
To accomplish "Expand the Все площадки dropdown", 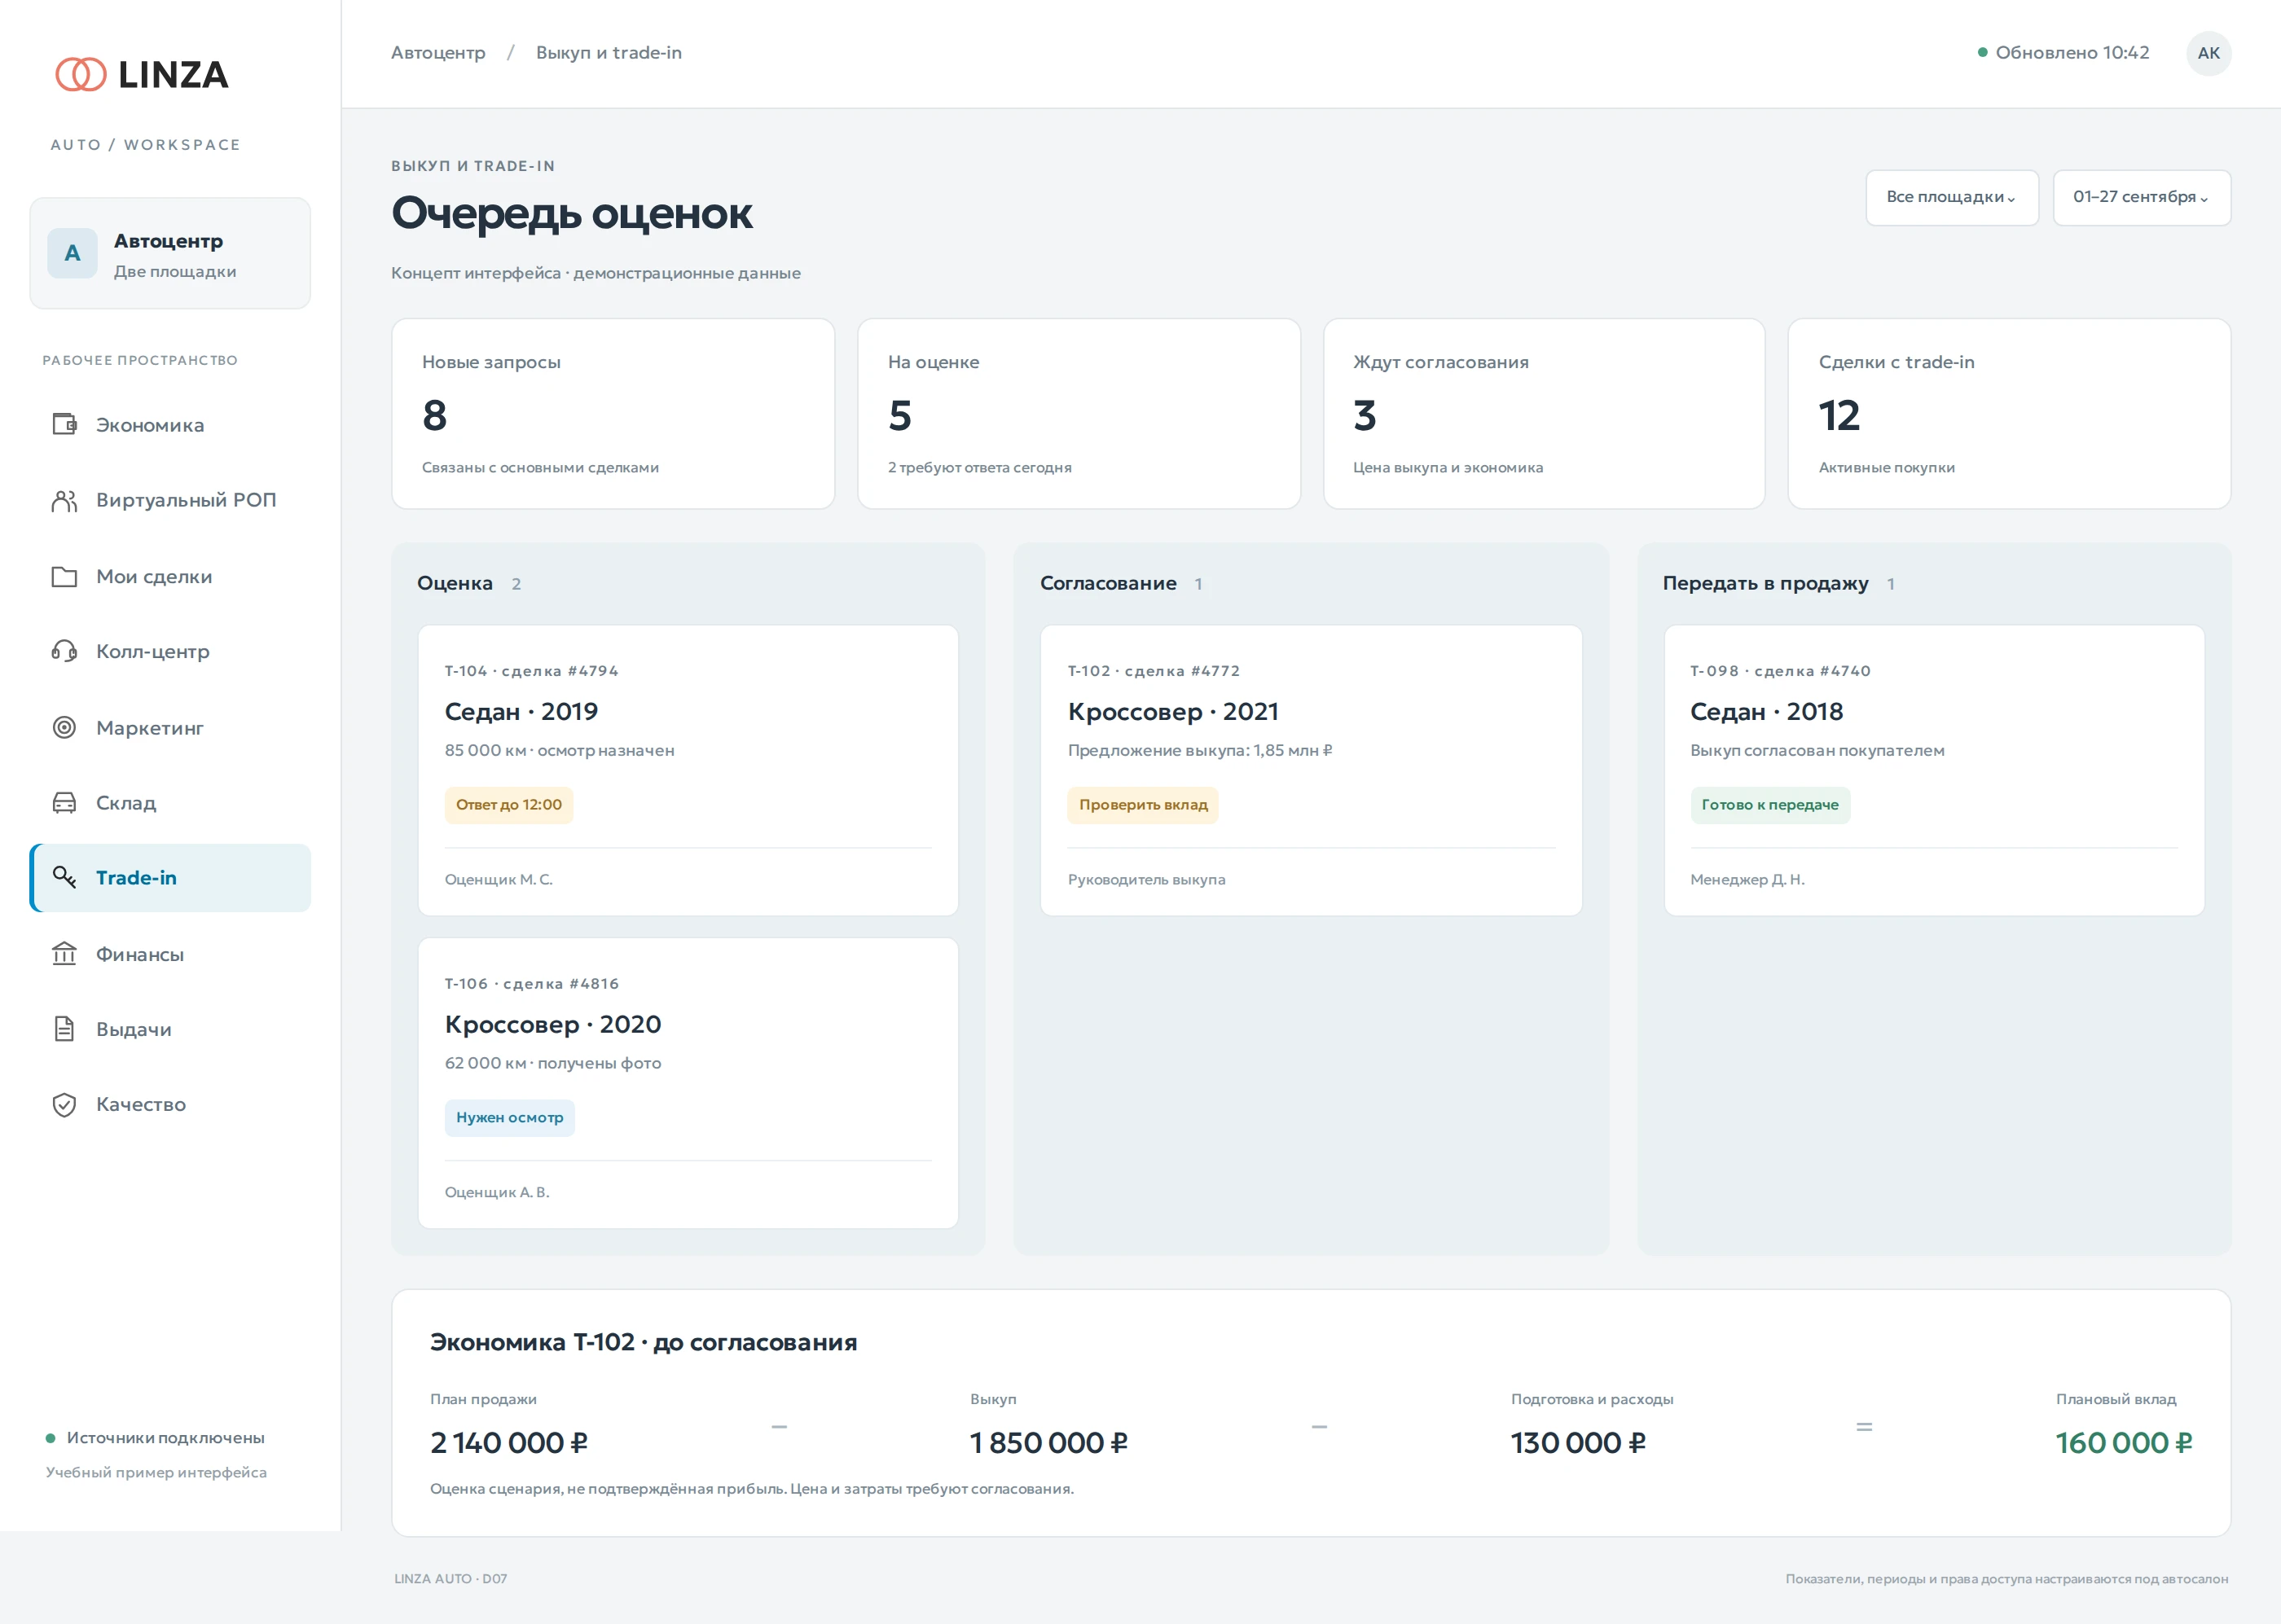I will click(1951, 197).
